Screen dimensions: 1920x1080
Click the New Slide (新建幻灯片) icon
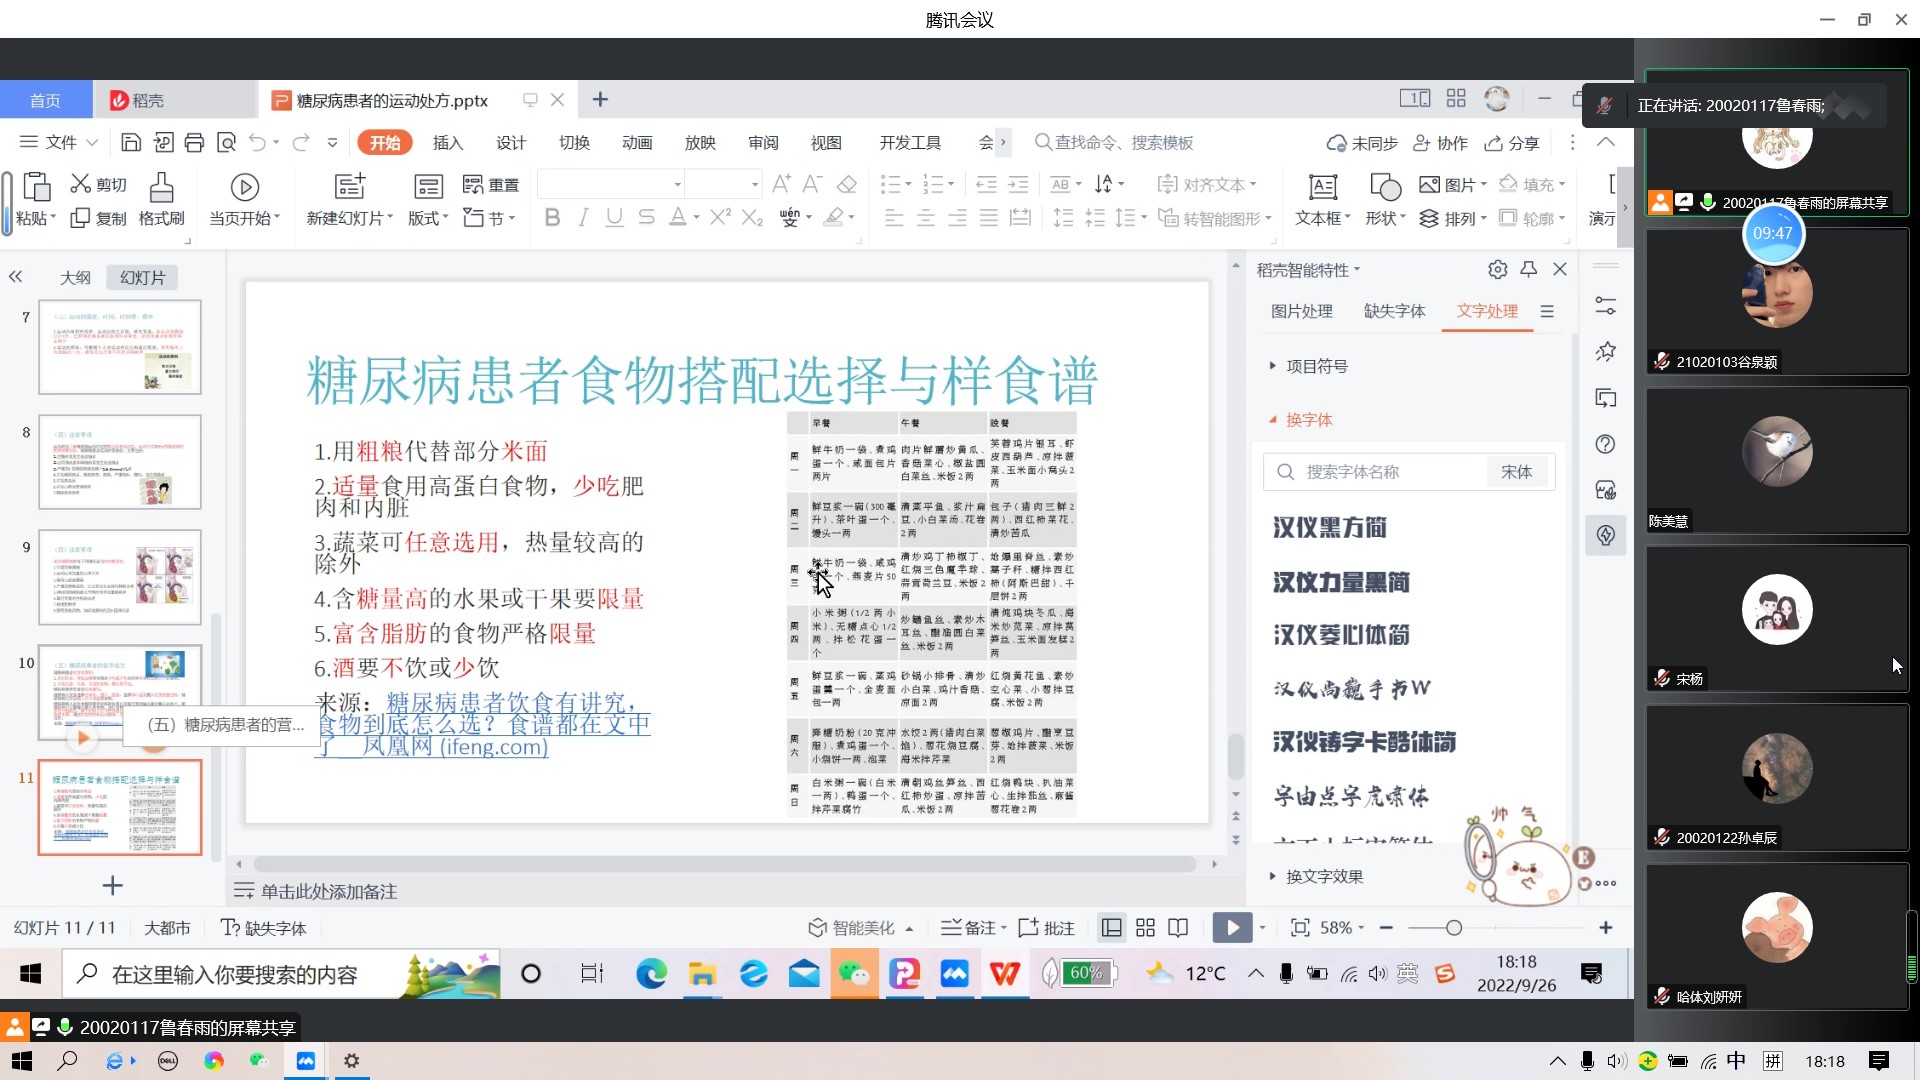[x=350, y=186]
